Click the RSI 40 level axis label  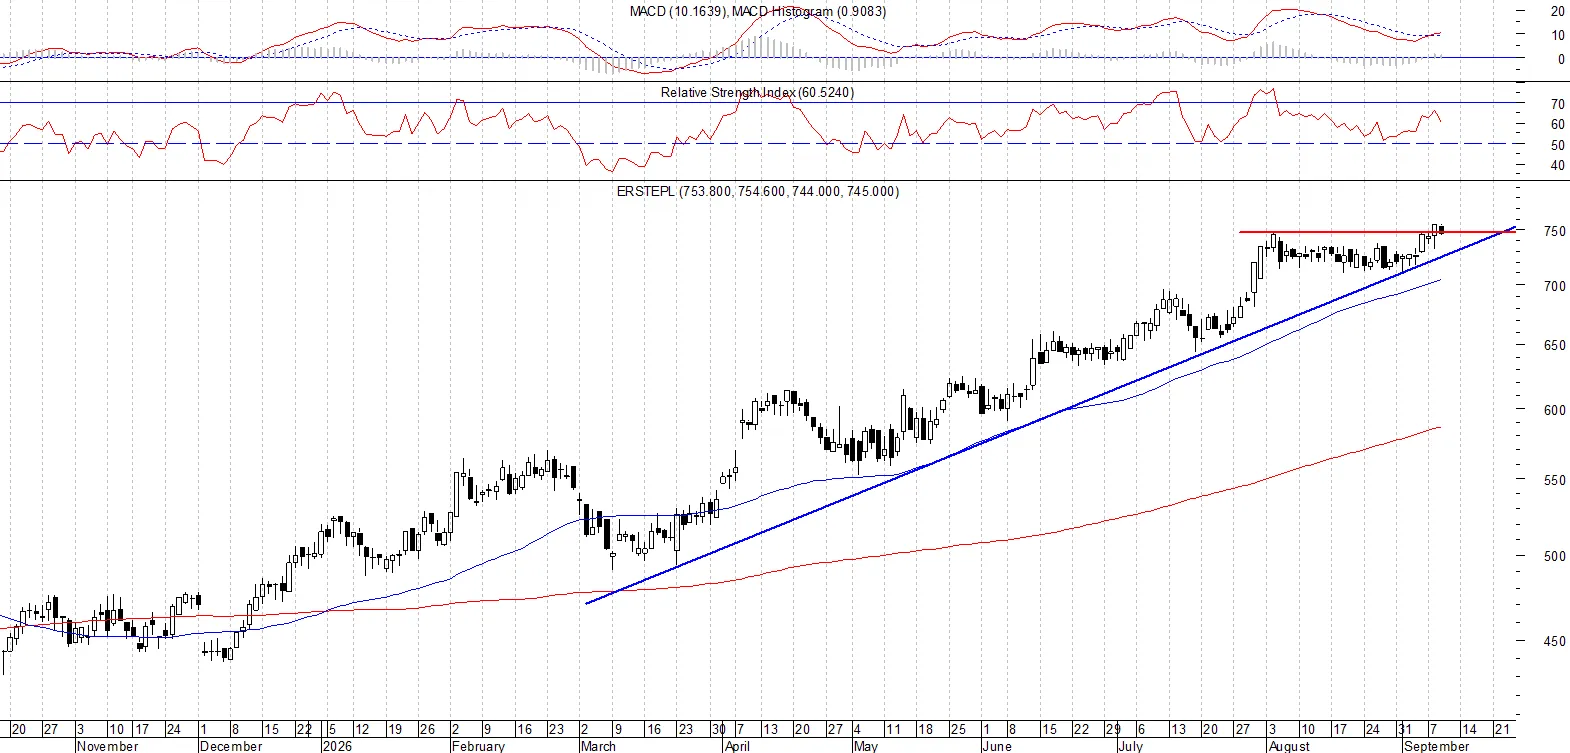click(1558, 166)
